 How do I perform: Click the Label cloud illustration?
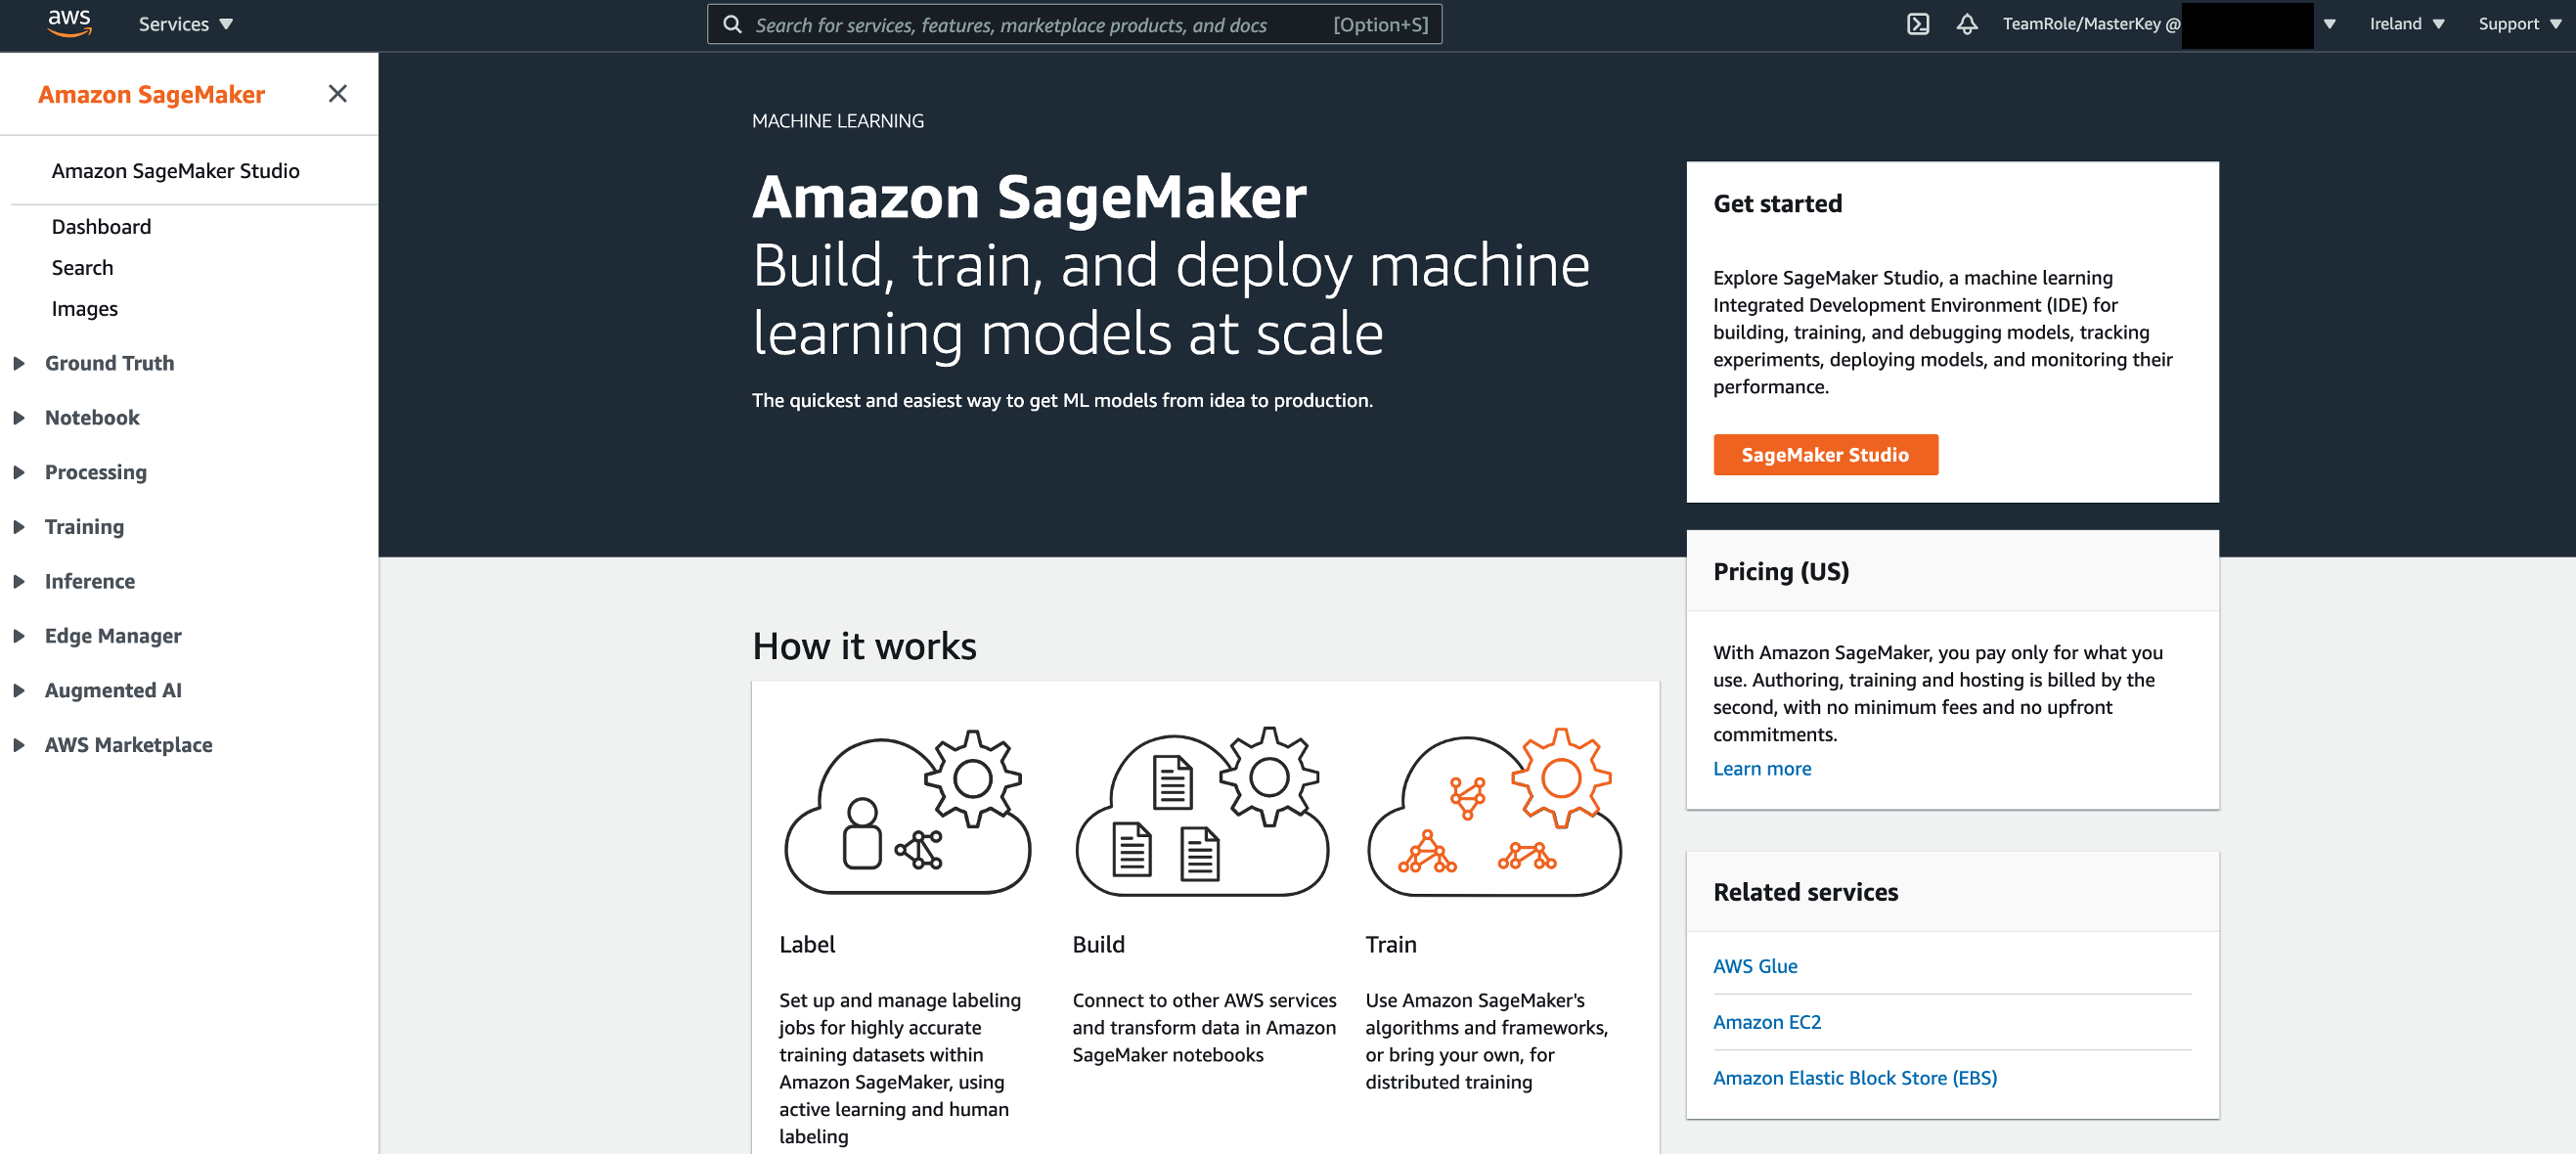tap(907, 811)
